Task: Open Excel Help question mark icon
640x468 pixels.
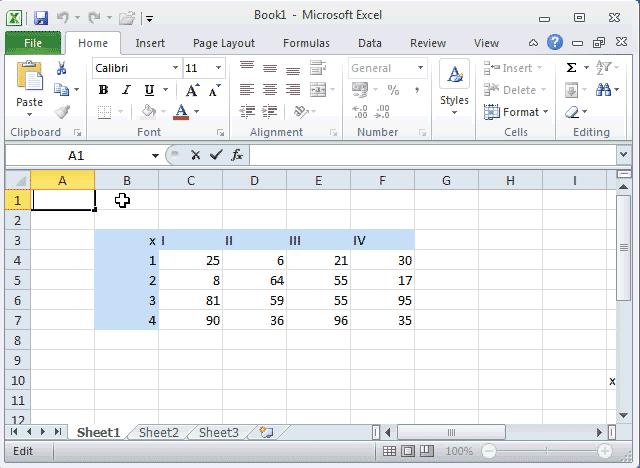Action: [x=555, y=42]
